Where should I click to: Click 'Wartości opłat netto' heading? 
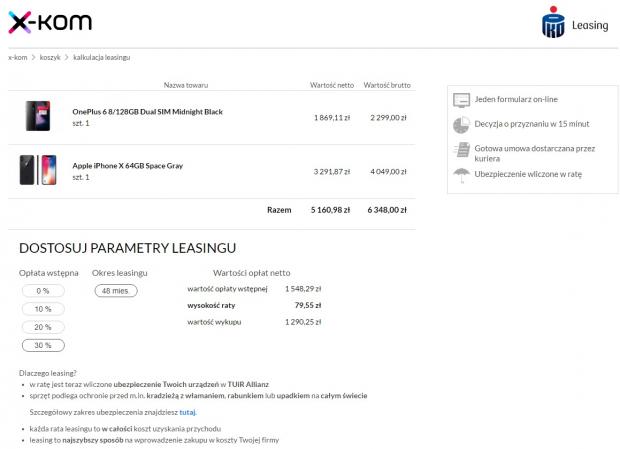(x=251, y=273)
